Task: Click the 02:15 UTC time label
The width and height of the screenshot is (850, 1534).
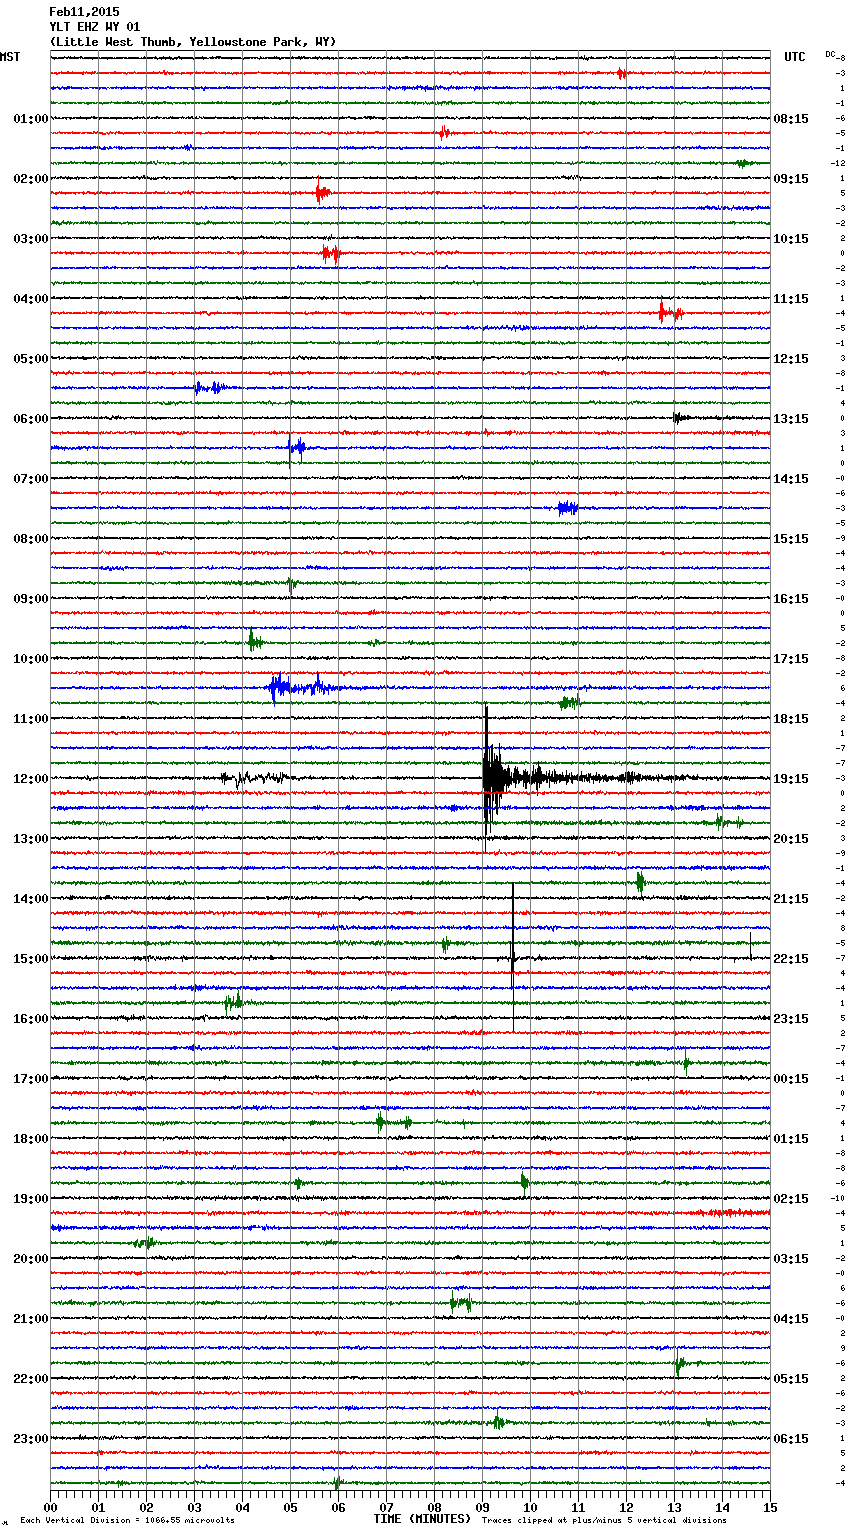Action: click(x=791, y=1199)
